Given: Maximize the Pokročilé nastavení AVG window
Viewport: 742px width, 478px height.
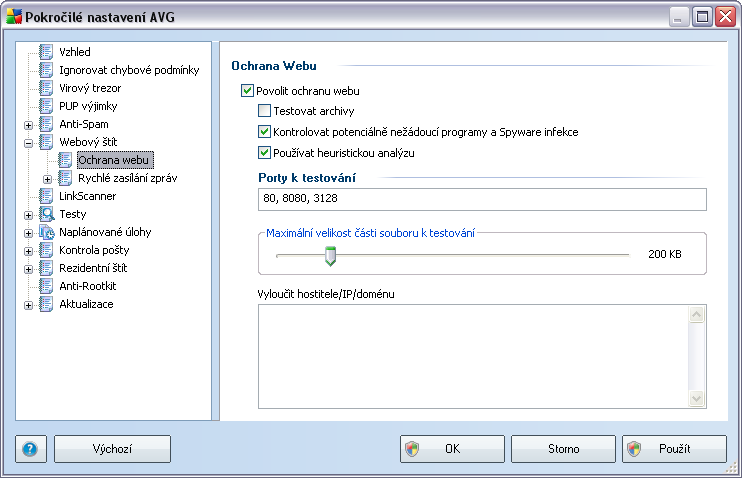Looking at the screenshot, I should pos(702,17).
